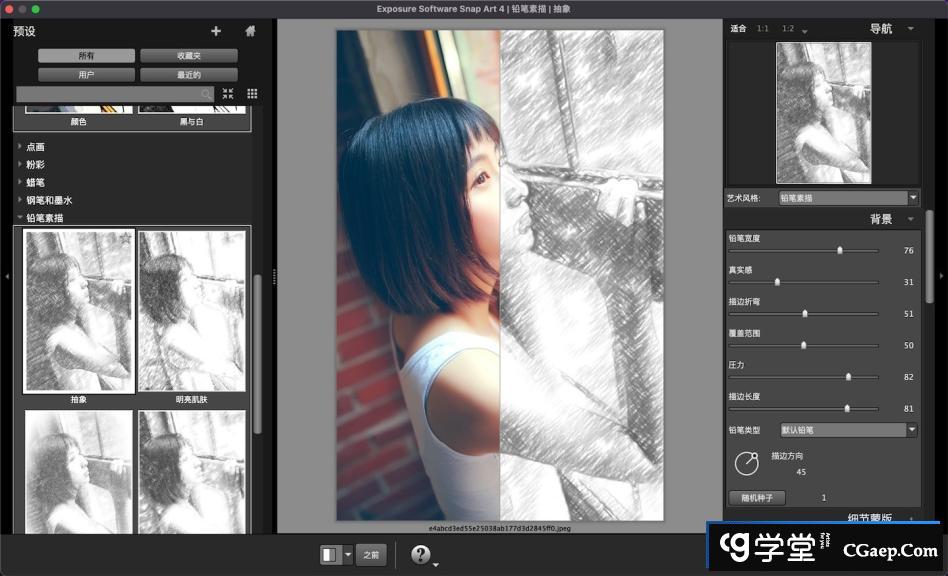The height and width of the screenshot is (576, 948).
Task: Click the home icon in presets panel
Action: (x=250, y=31)
